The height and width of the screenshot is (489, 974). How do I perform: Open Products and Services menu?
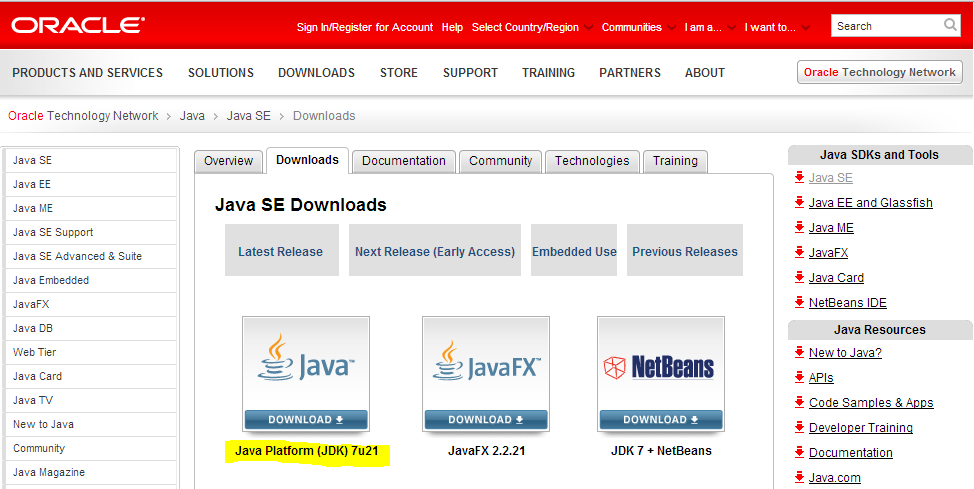click(x=88, y=73)
